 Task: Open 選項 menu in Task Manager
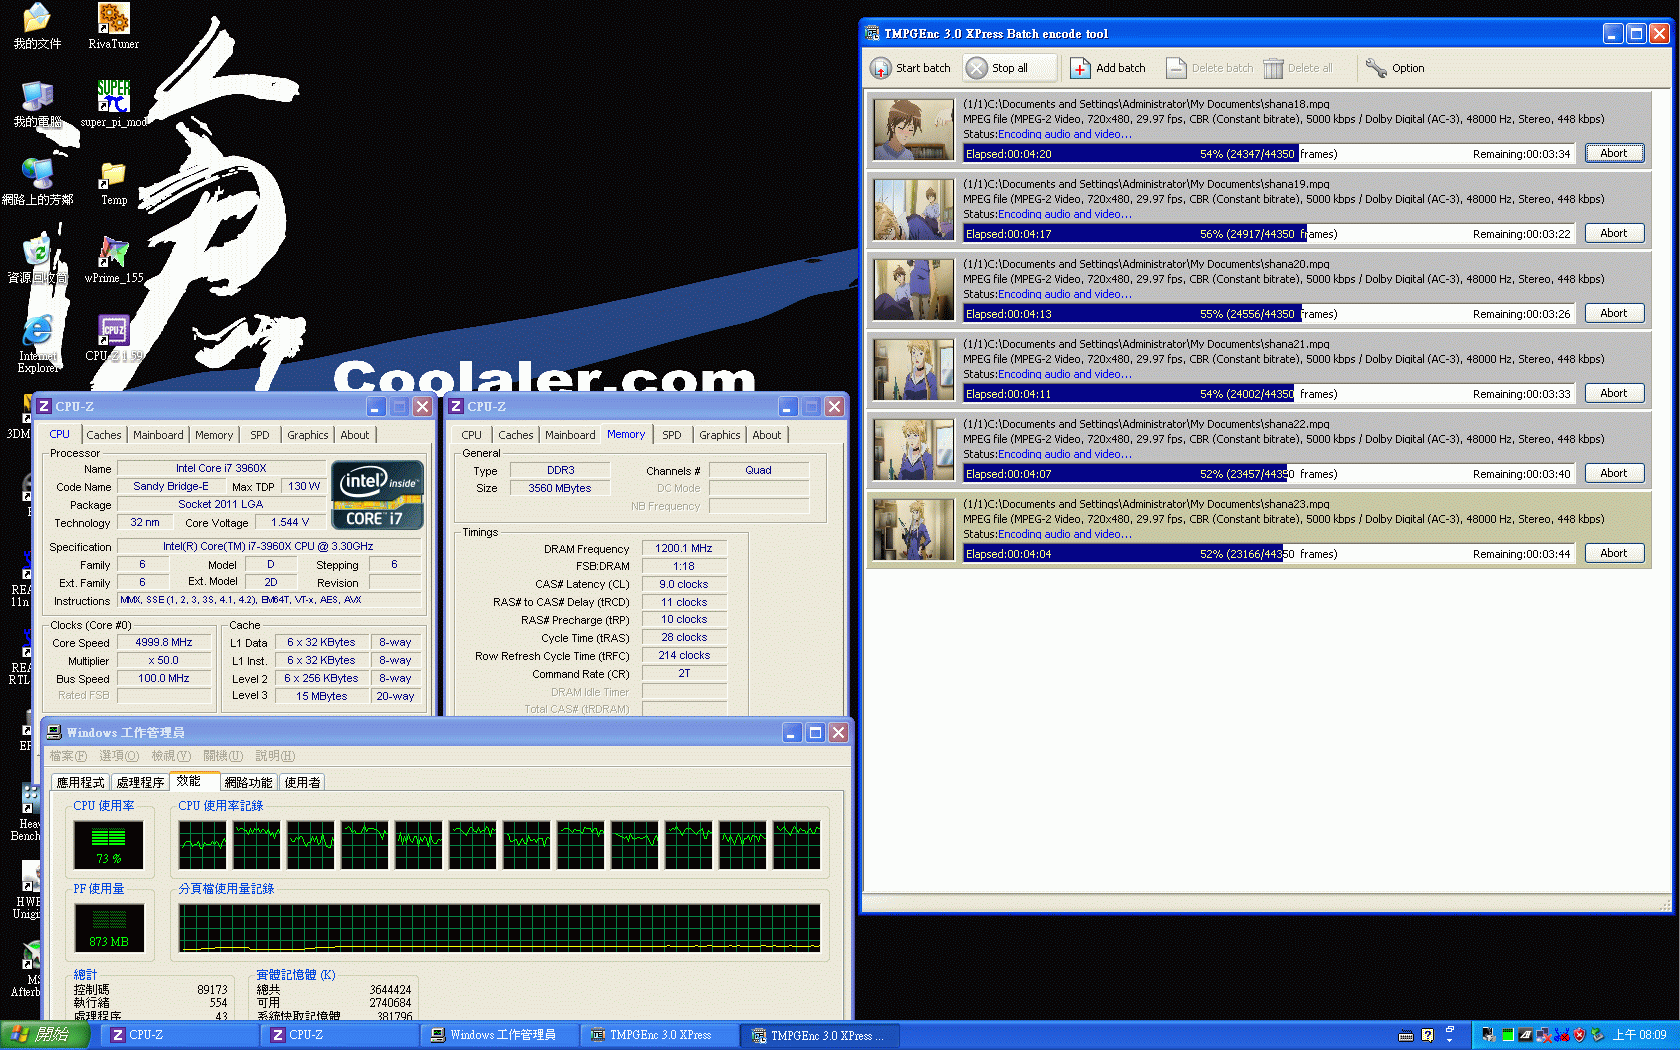(119, 756)
